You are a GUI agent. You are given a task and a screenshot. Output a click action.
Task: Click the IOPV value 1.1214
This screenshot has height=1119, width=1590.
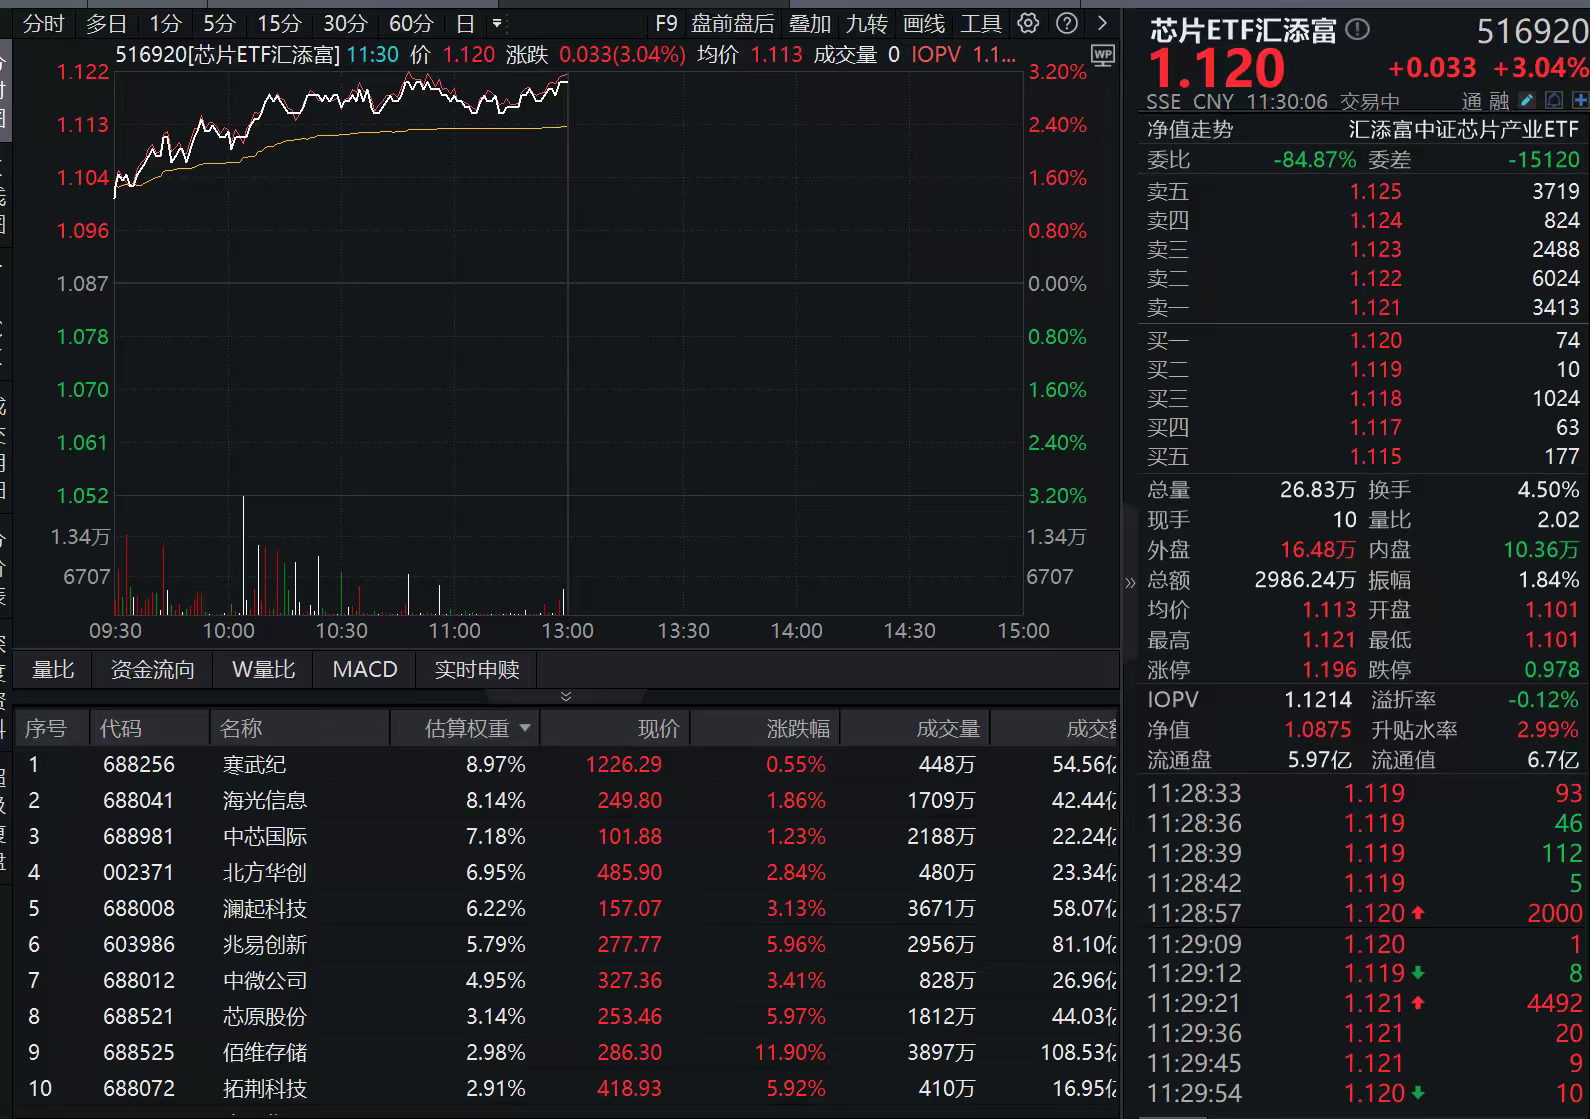pos(1318,700)
